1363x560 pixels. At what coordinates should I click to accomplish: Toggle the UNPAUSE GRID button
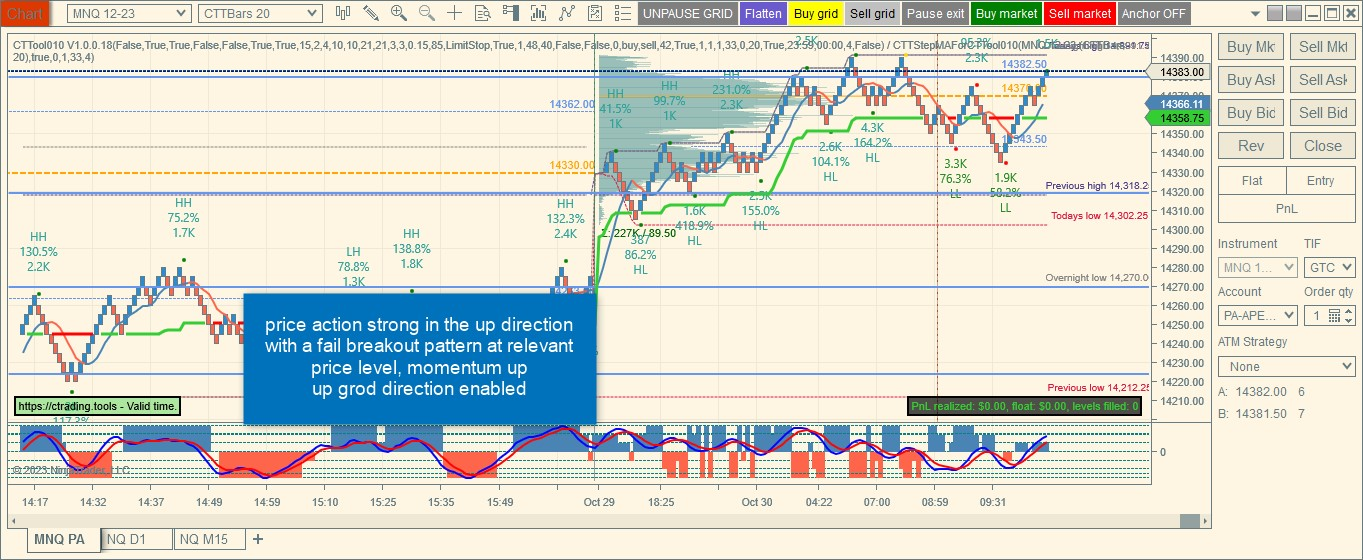click(687, 14)
